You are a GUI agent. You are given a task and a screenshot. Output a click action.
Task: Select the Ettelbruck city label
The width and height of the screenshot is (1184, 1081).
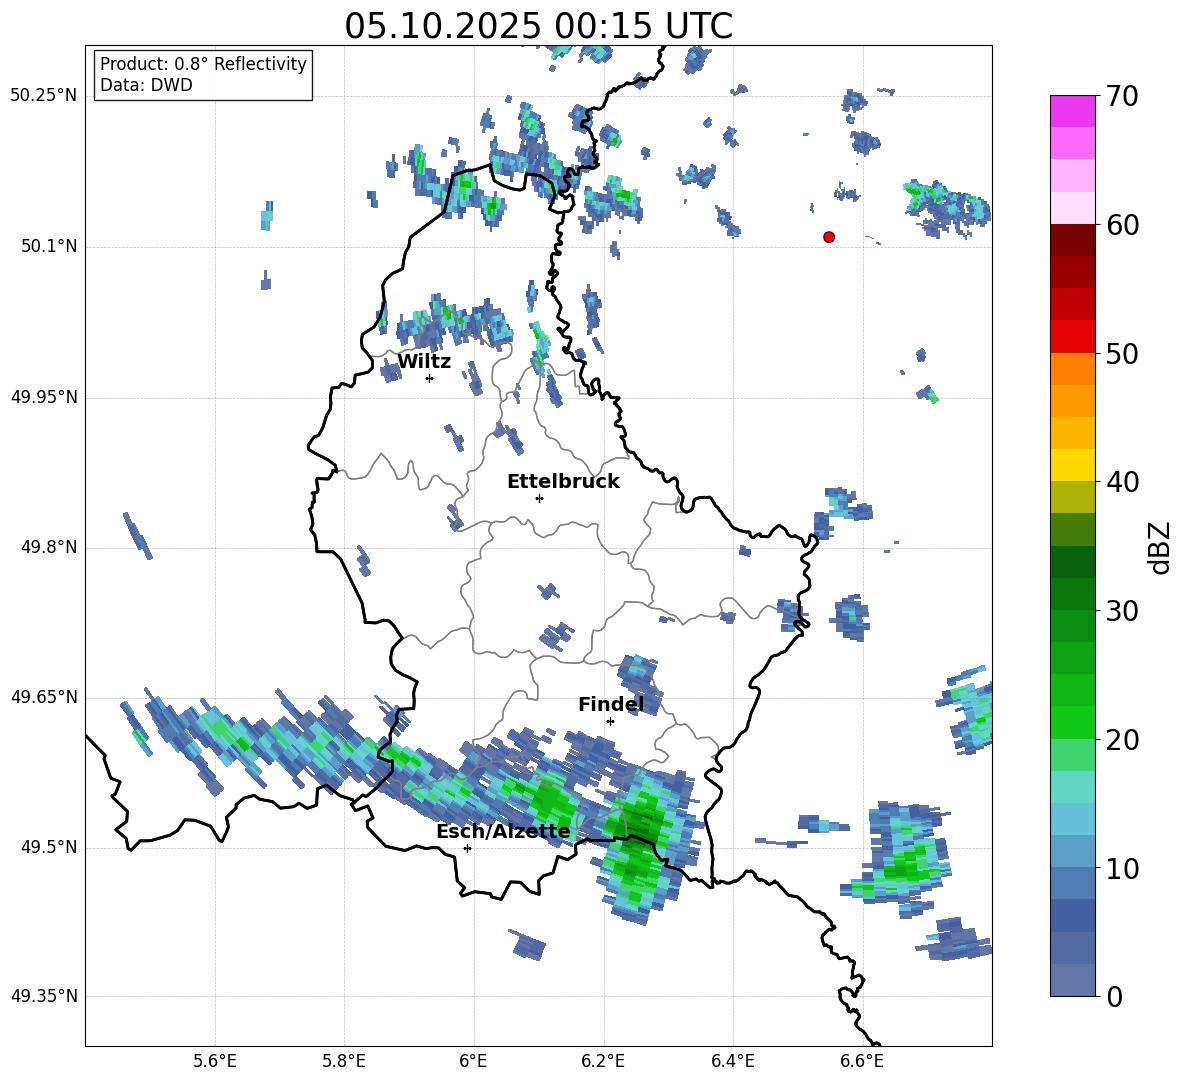pos(563,482)
